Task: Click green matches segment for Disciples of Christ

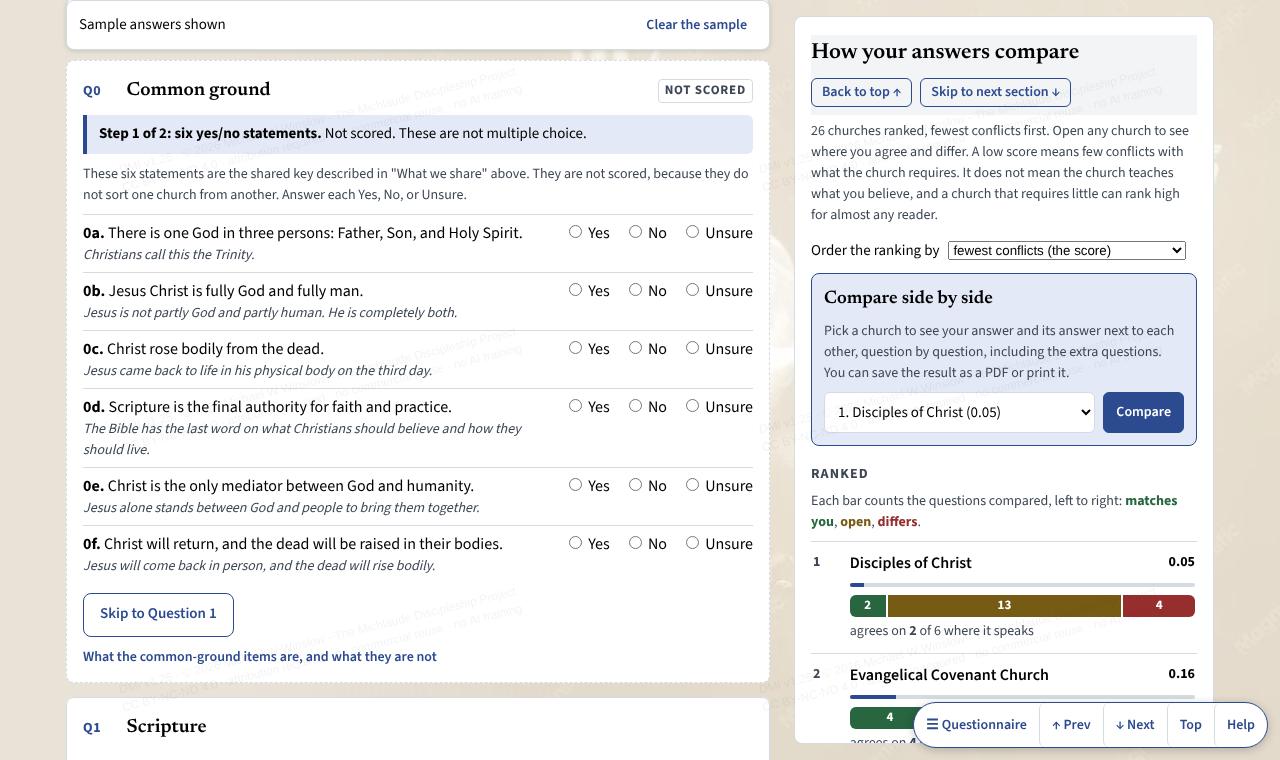Action: 867,605
